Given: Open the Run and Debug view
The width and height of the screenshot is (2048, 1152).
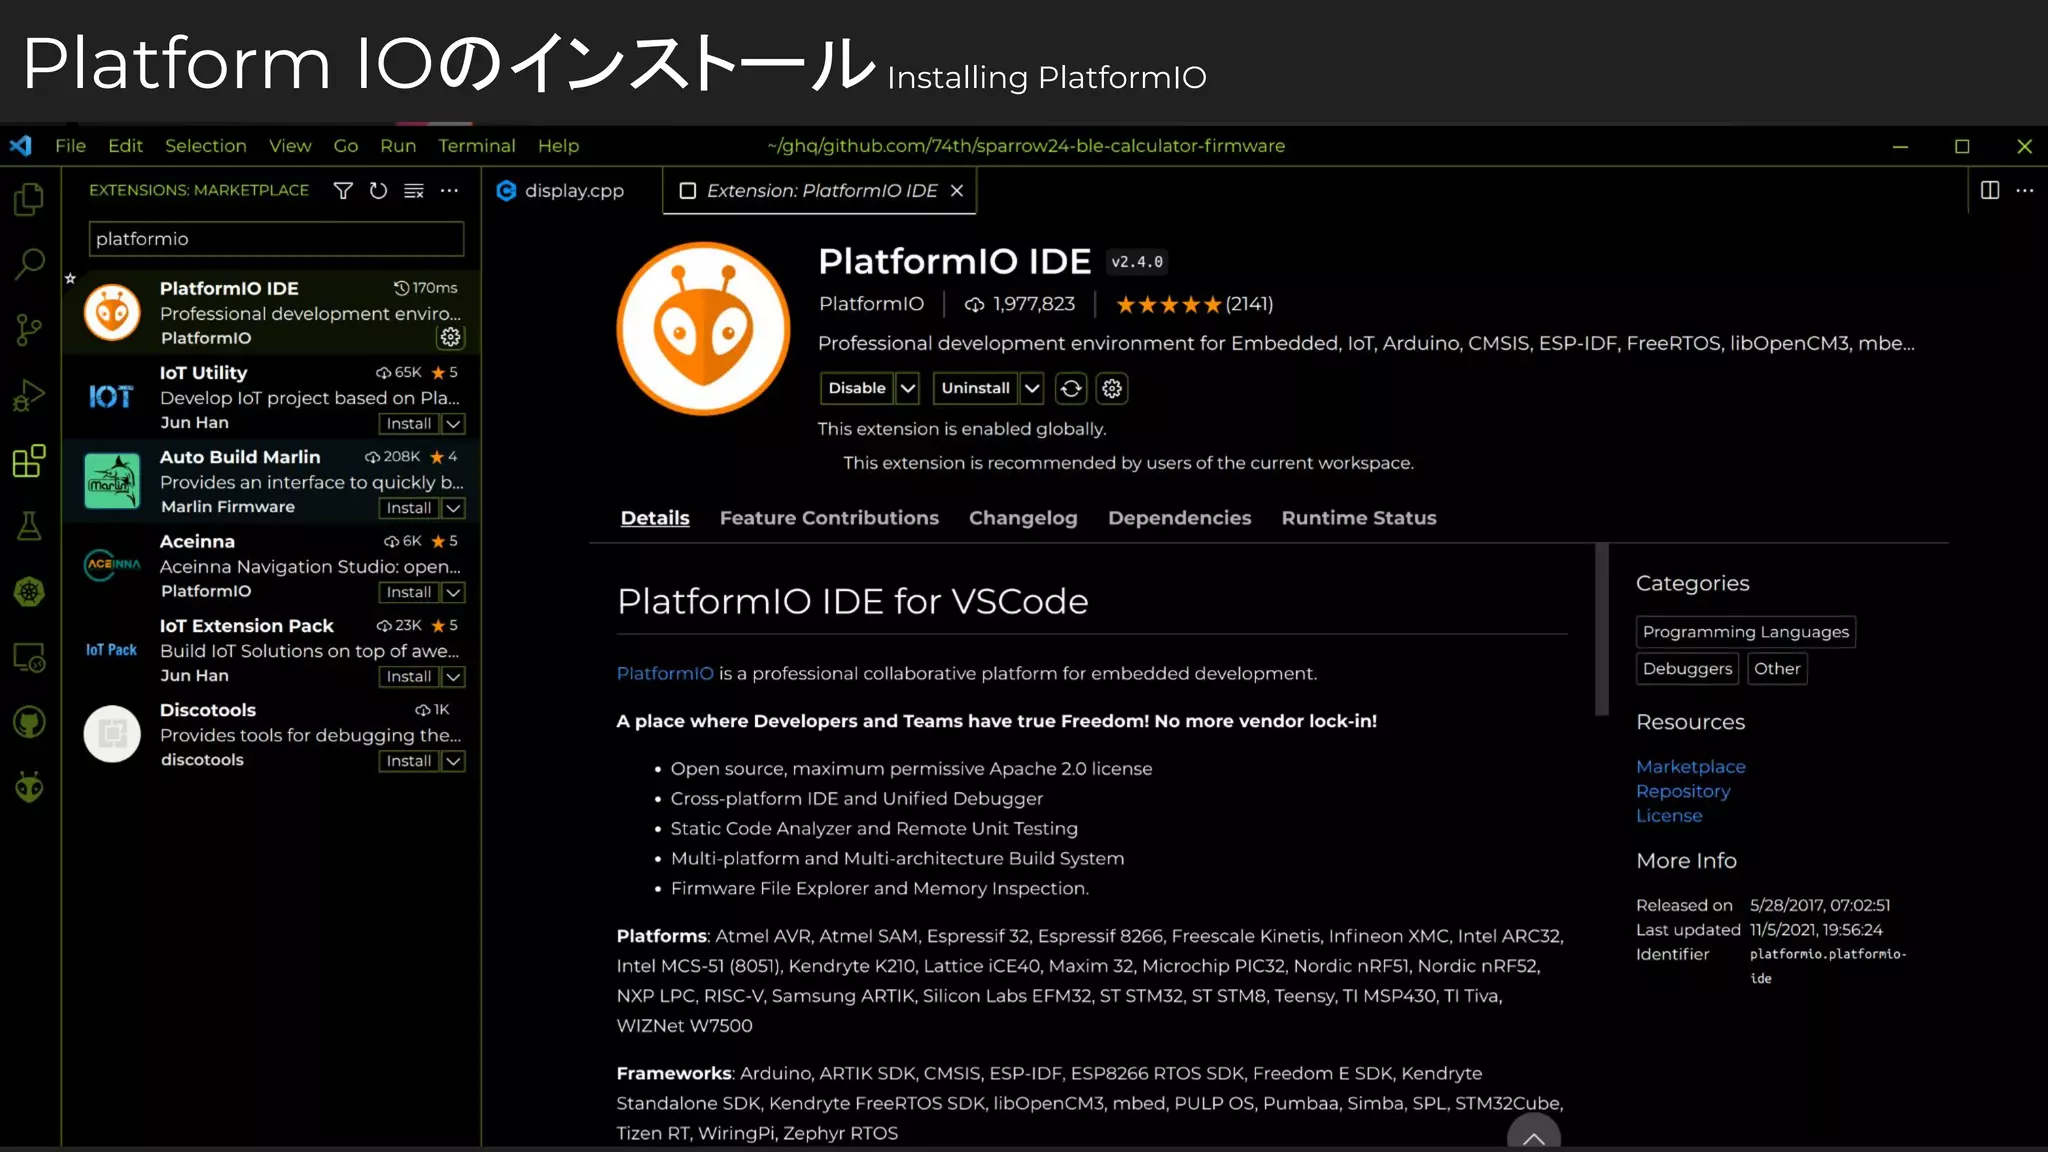Looking at the screenshot, I should [x=29, y=396].
